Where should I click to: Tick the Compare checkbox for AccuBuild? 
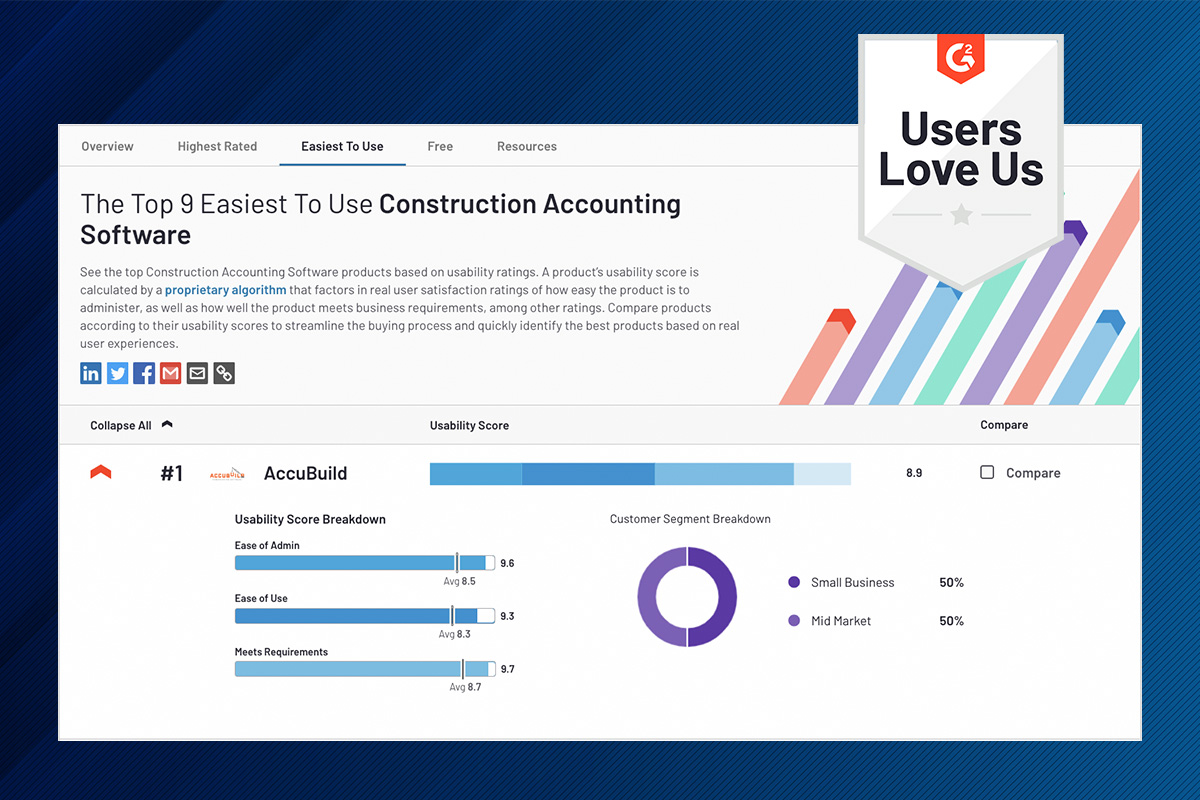click(x=987, y=472)
